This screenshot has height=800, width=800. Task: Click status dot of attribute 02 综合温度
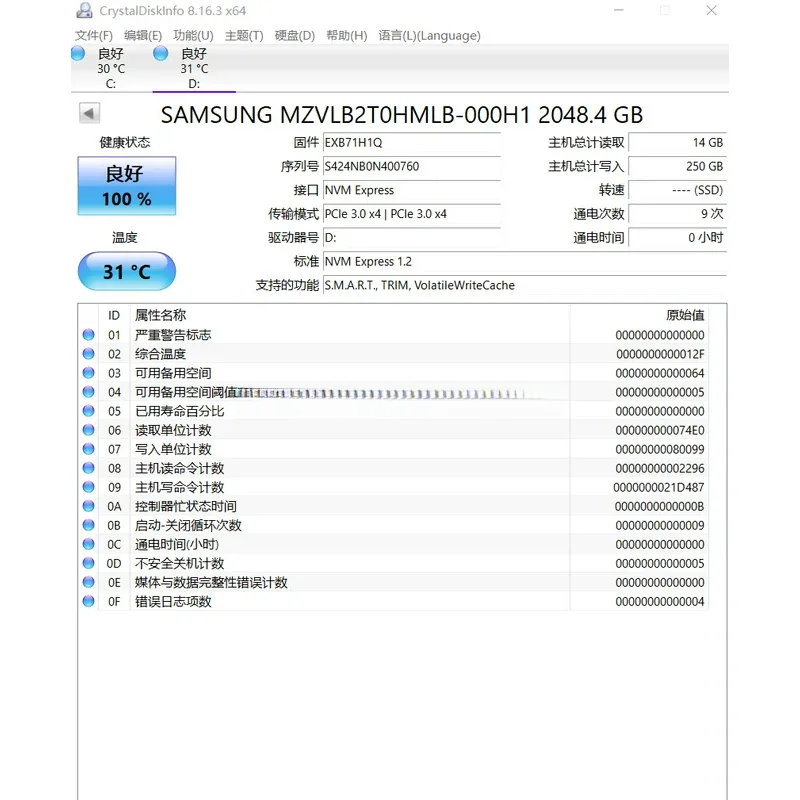pos(88,354)
